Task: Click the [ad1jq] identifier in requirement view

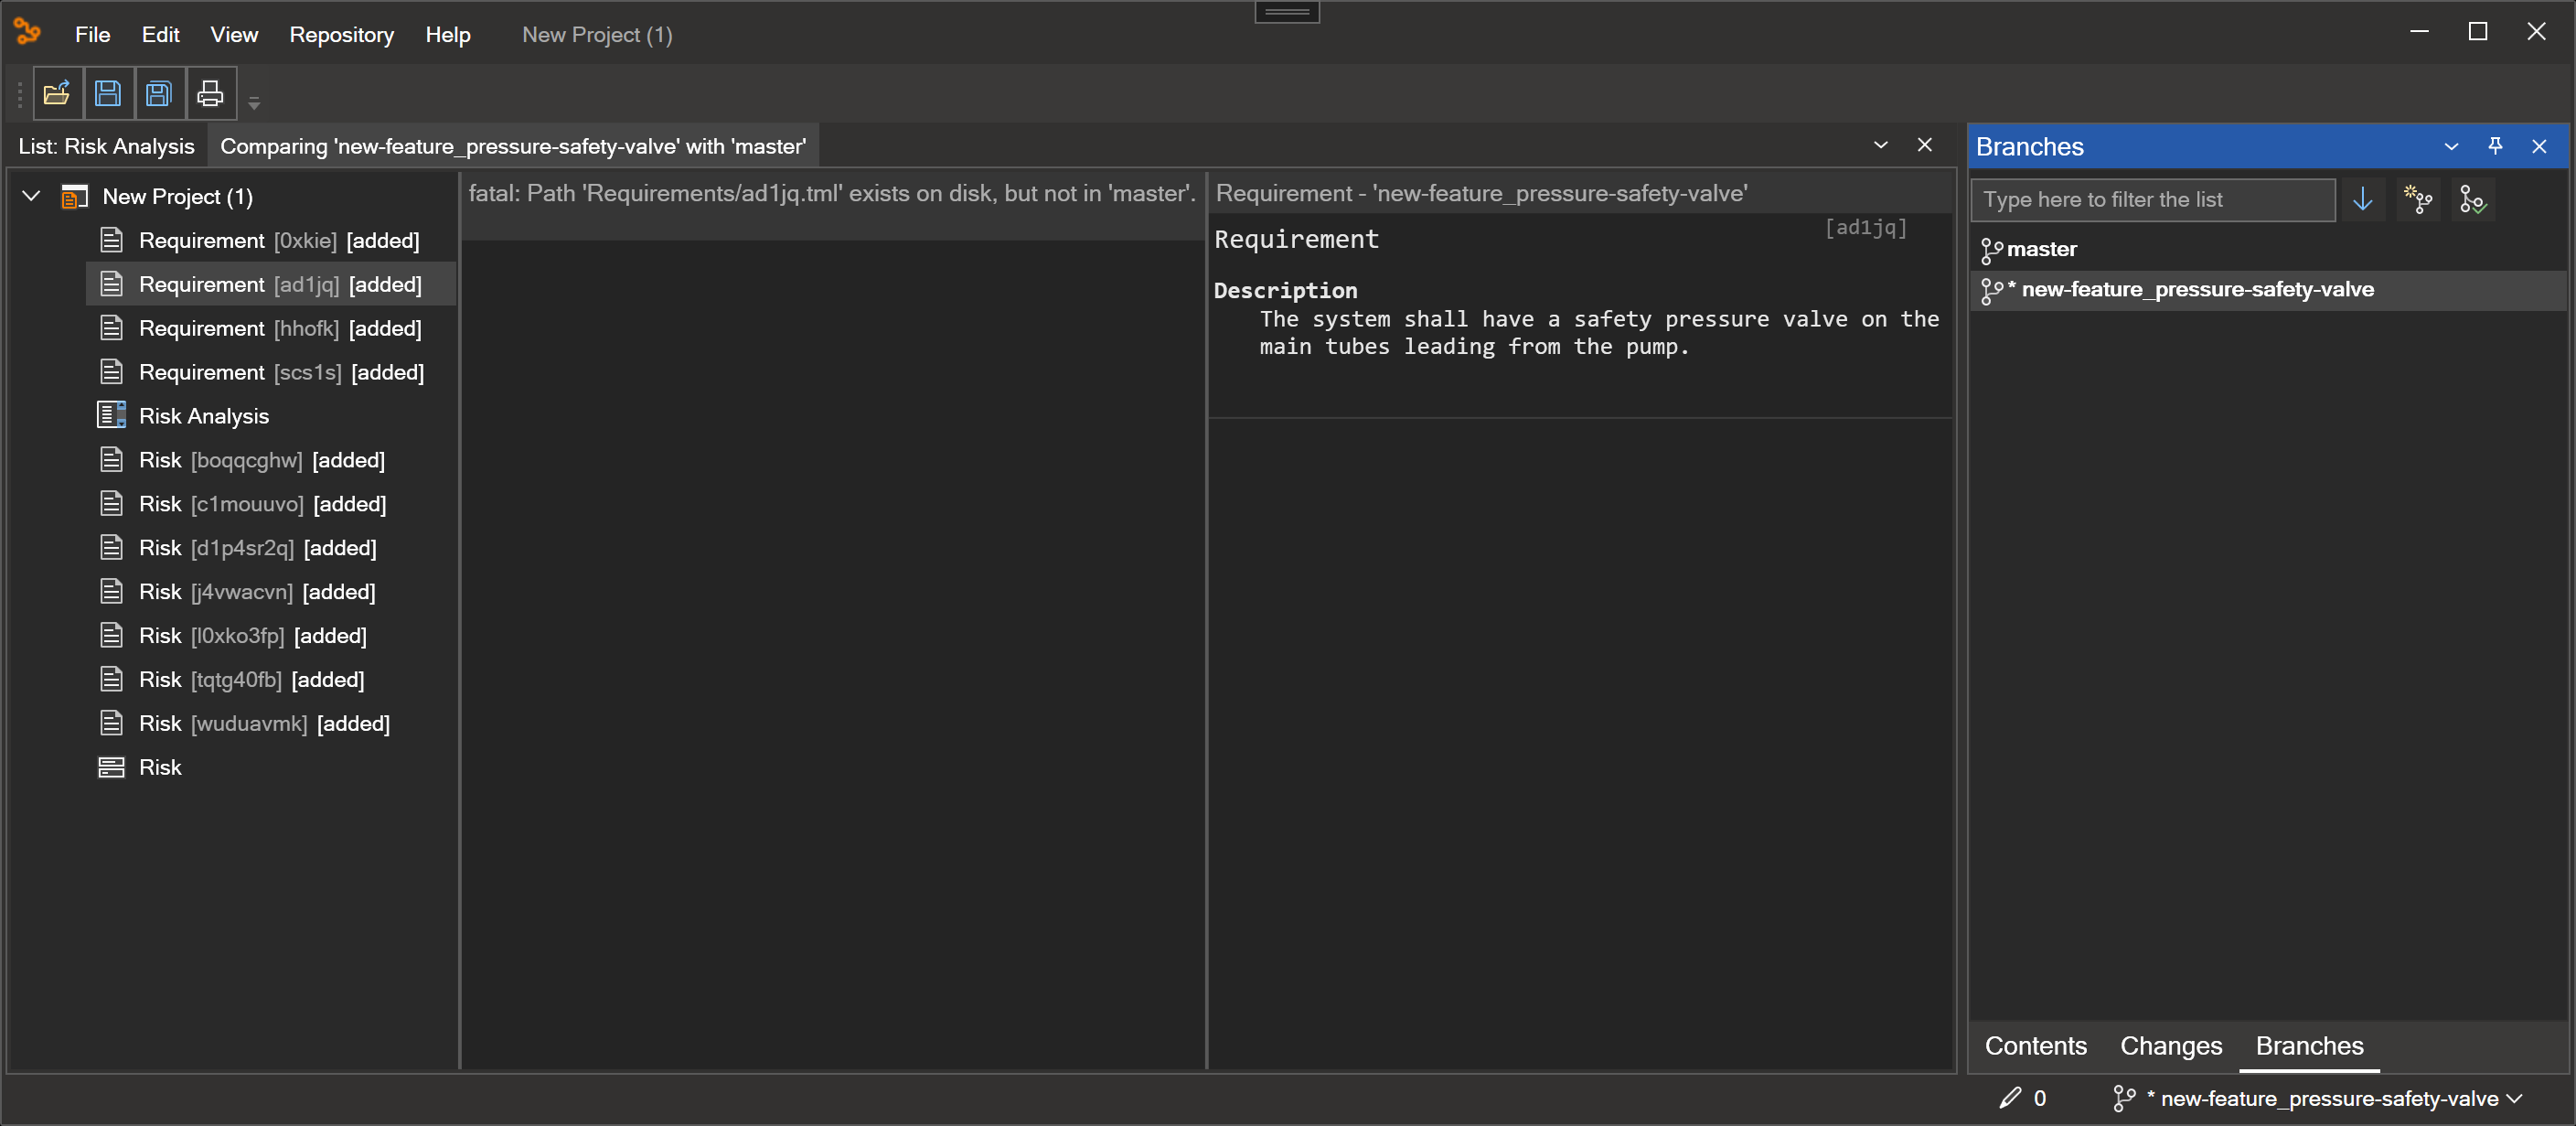Action: click(x=1866, y=228)
